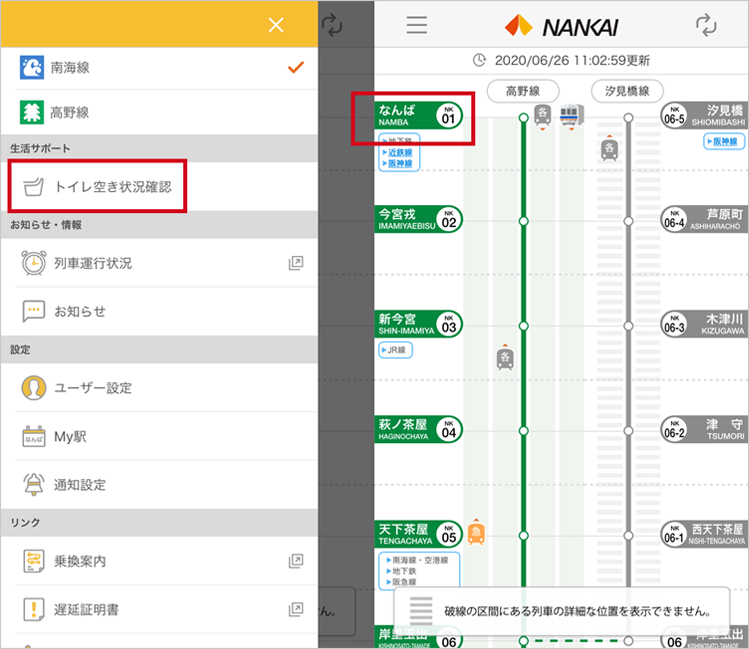
Task: Click the 破線の区間 notice message
Action: [562, 611]
